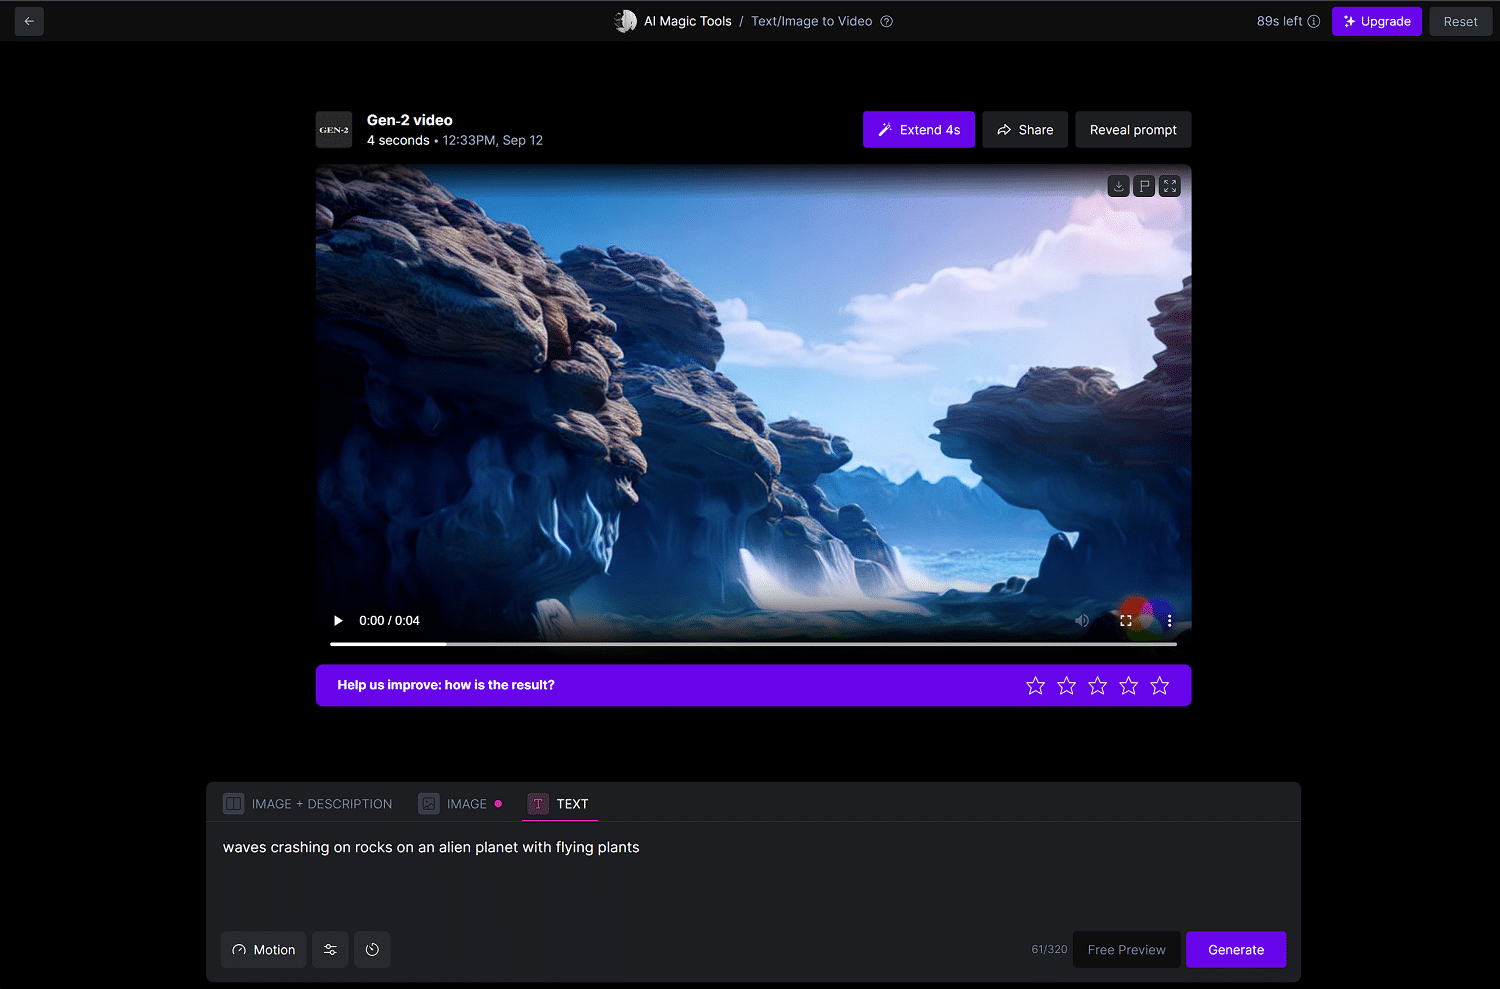
Task: Open the Motion settings control
Action: (x=264, y=950)
